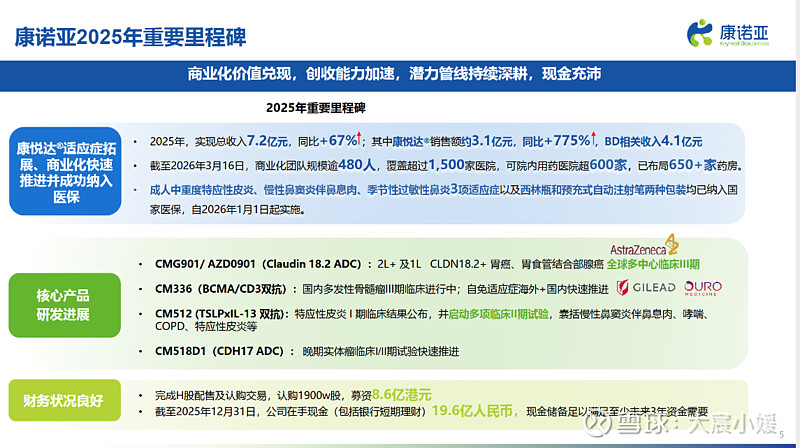Screen dimensions: 800x448
Task: Click the Keymed Biosciences logo at top right
Action: (728, 34)
